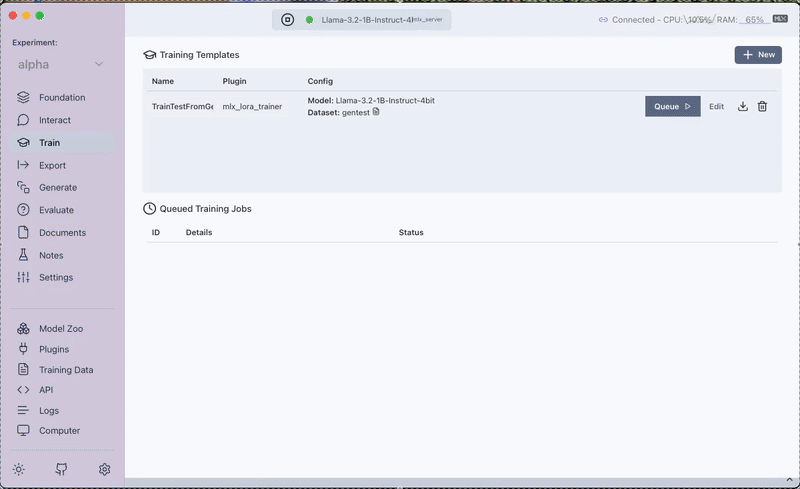Open the gentest dataset preview icon

376,112
